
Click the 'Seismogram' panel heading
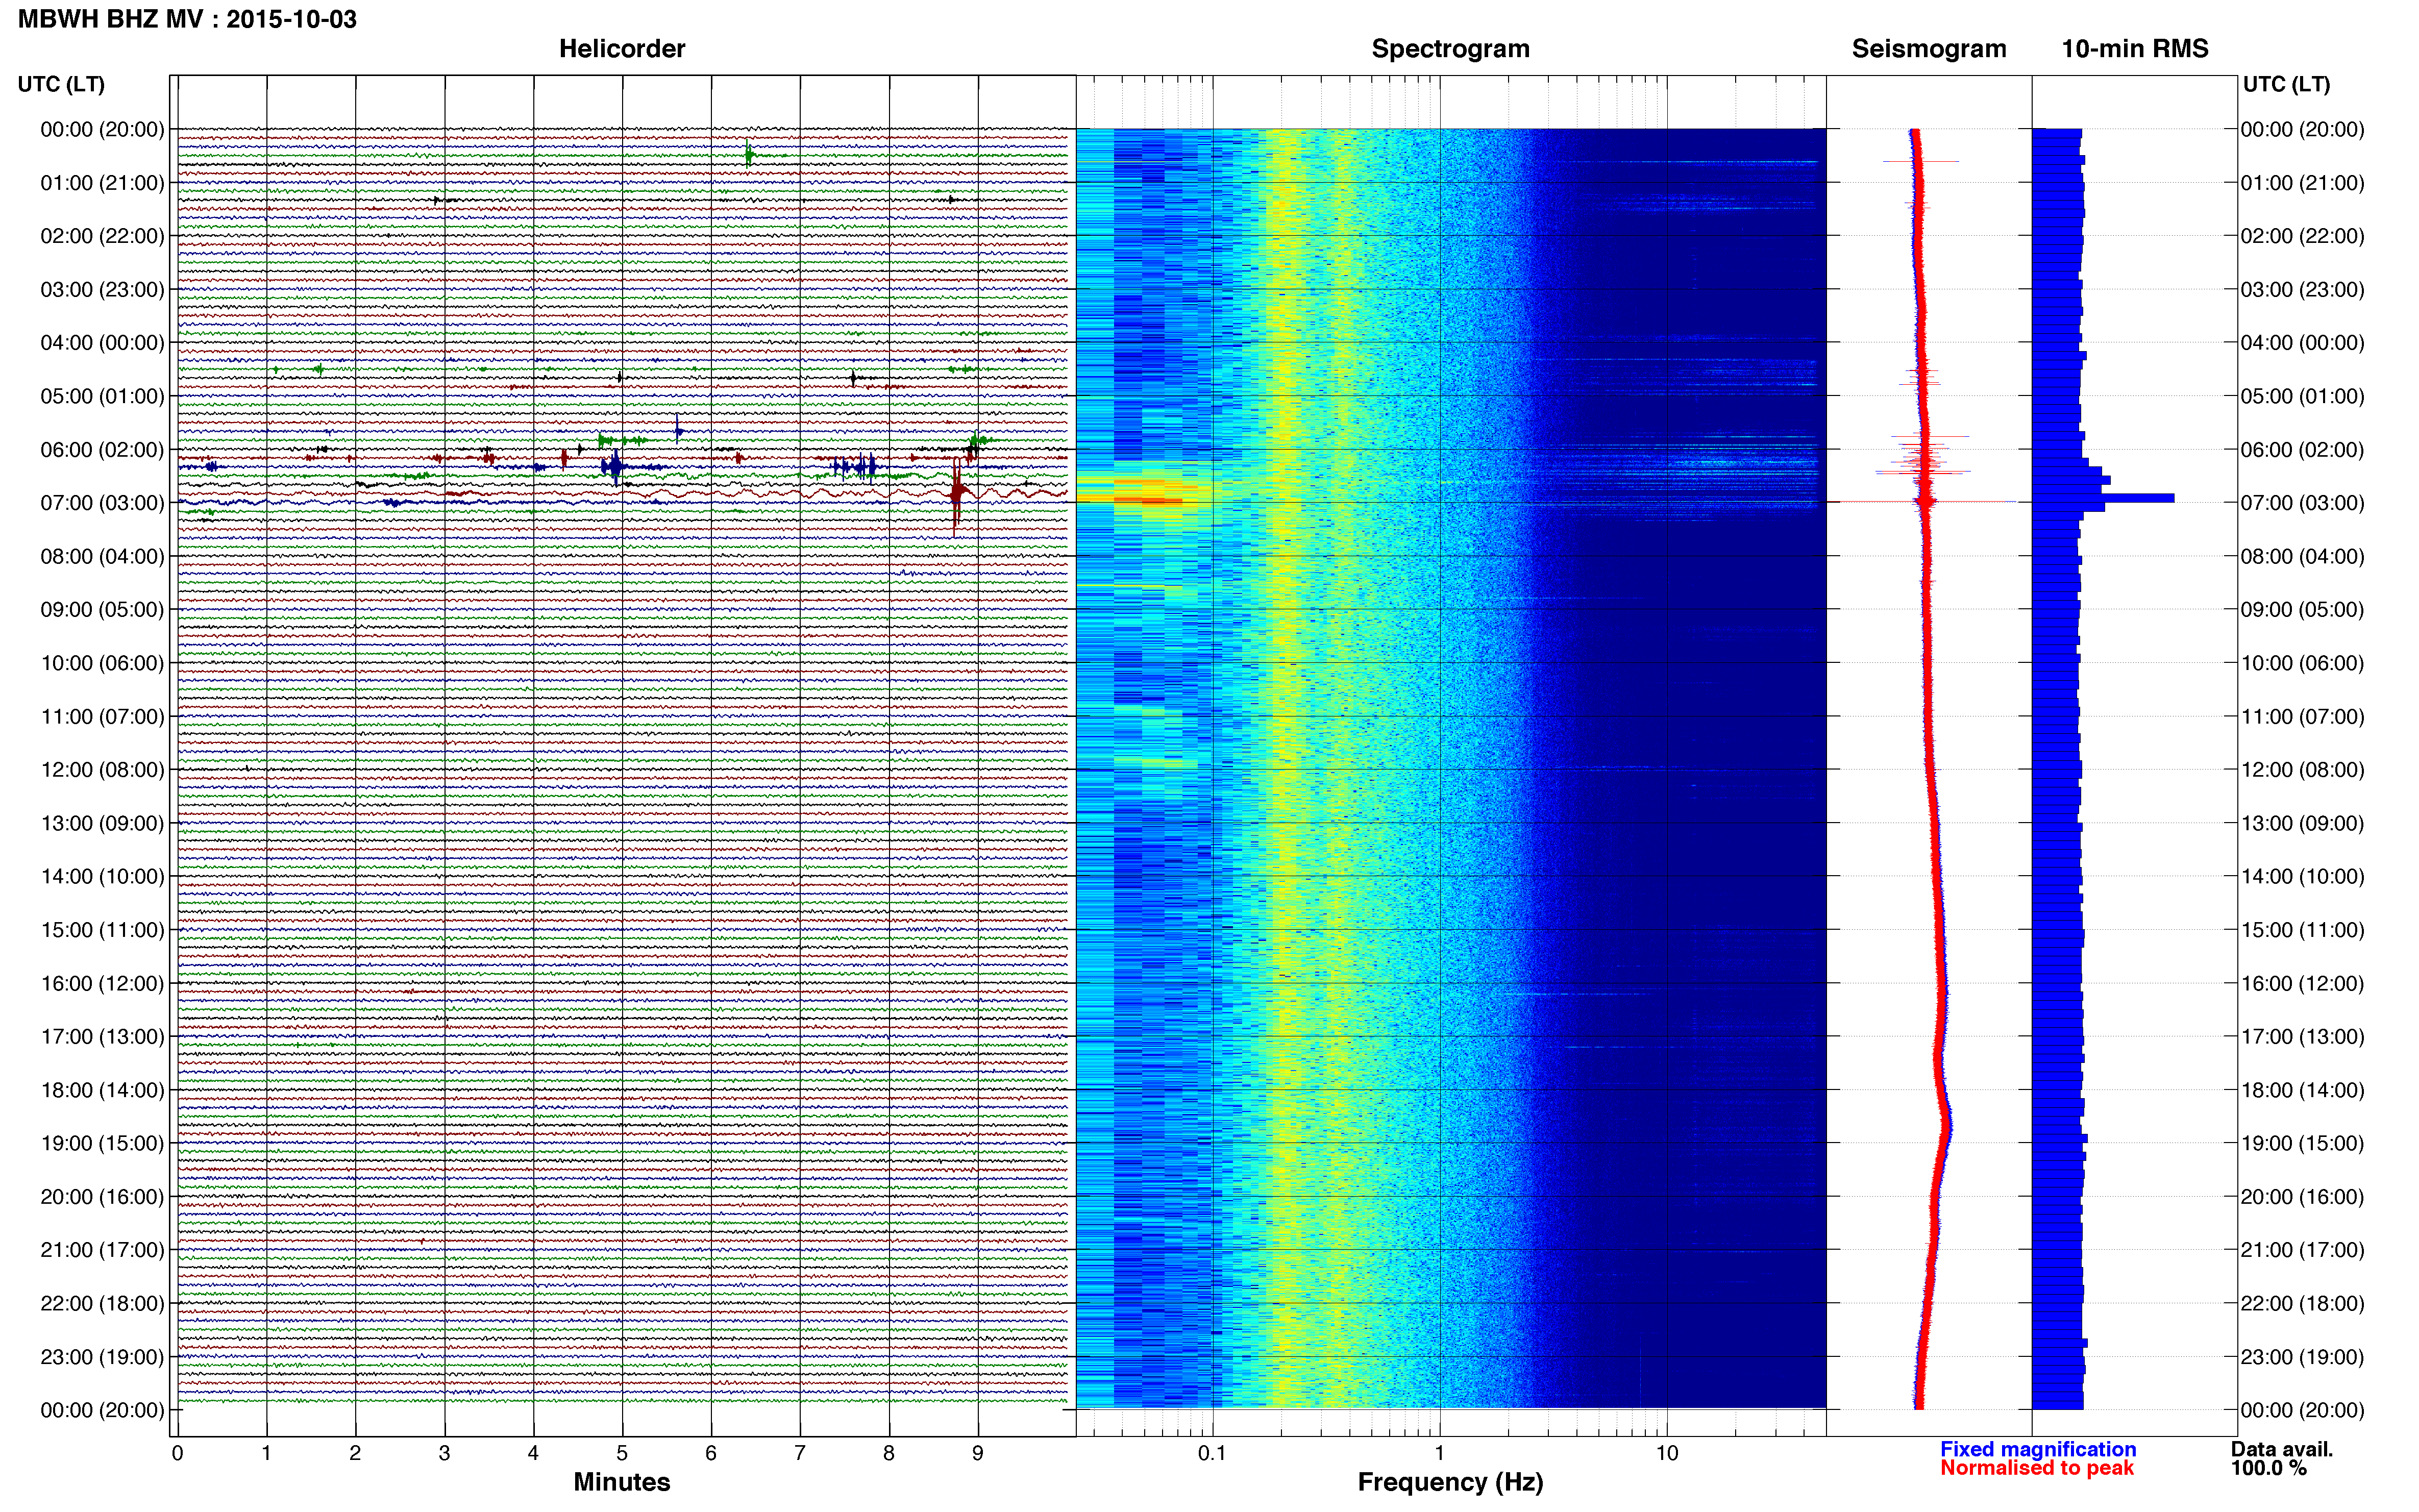[1929, 49]
